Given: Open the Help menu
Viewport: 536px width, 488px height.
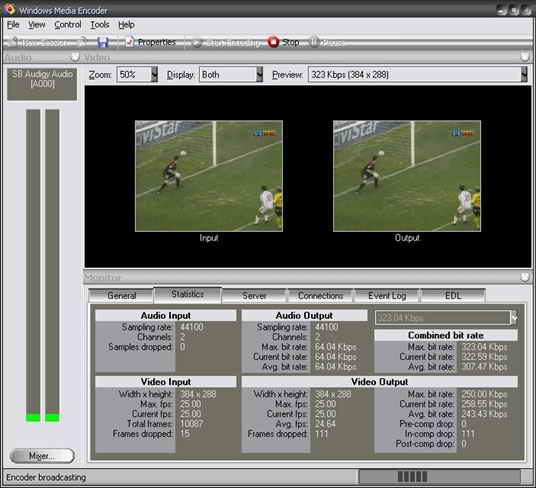Looking at the screenshot, I should pos(126,25).
